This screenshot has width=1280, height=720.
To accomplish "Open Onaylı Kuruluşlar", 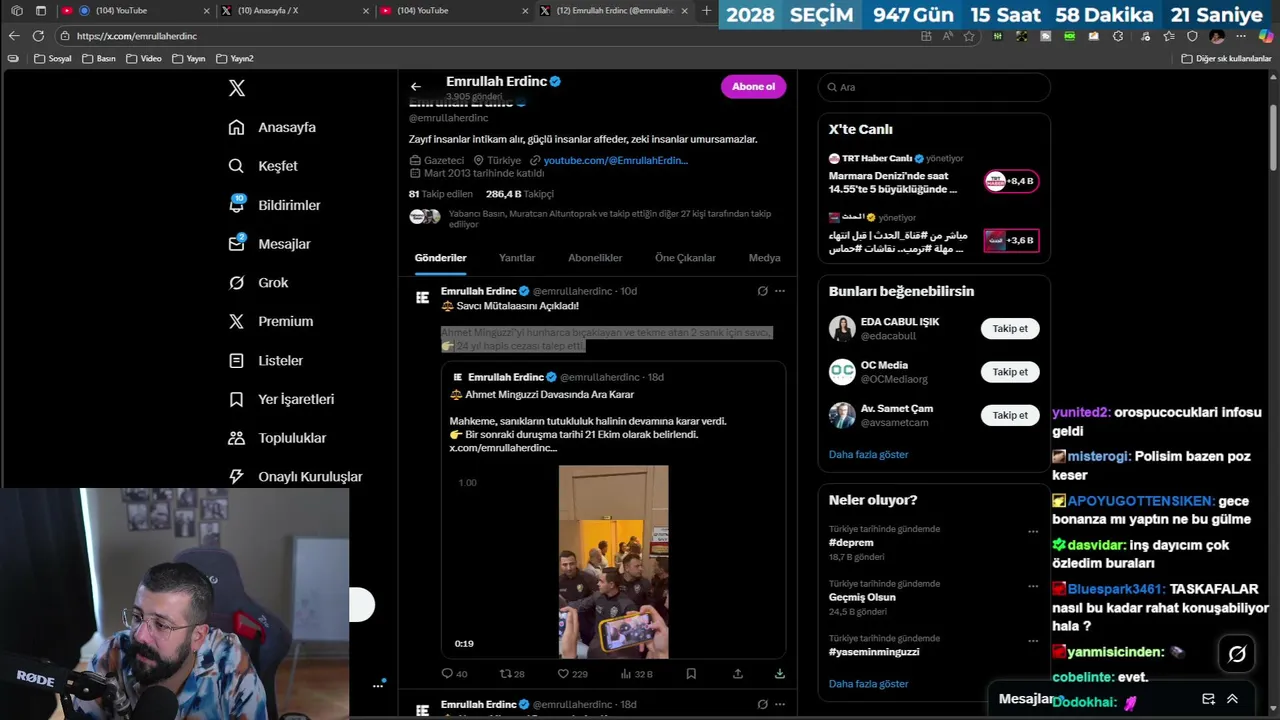I will 295,477.
